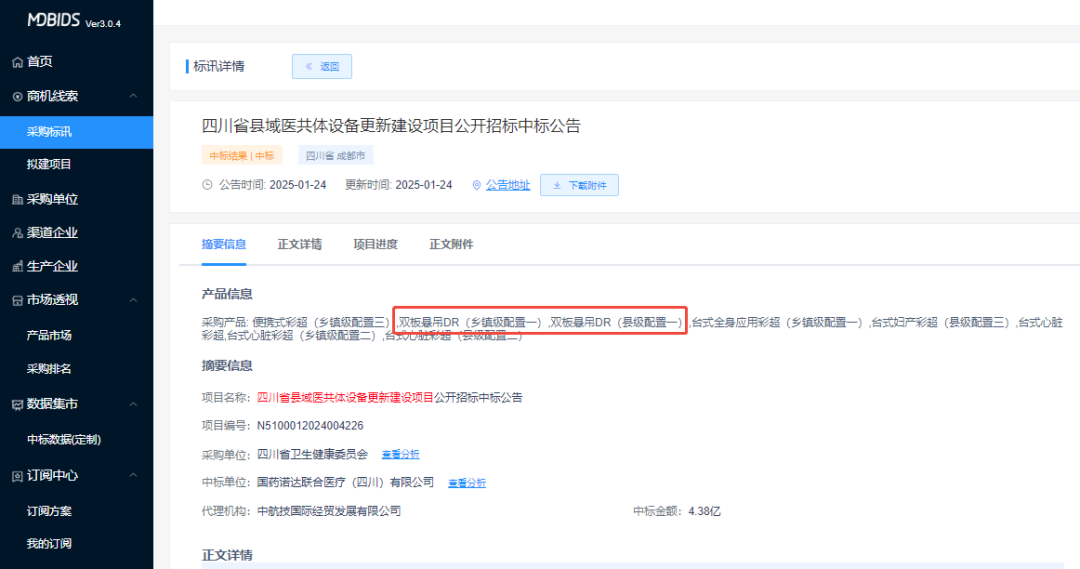The height and width of the screenshot is (569, 1080).
Task: Click the MDBIDS logo
Action: tap(54, 20)
